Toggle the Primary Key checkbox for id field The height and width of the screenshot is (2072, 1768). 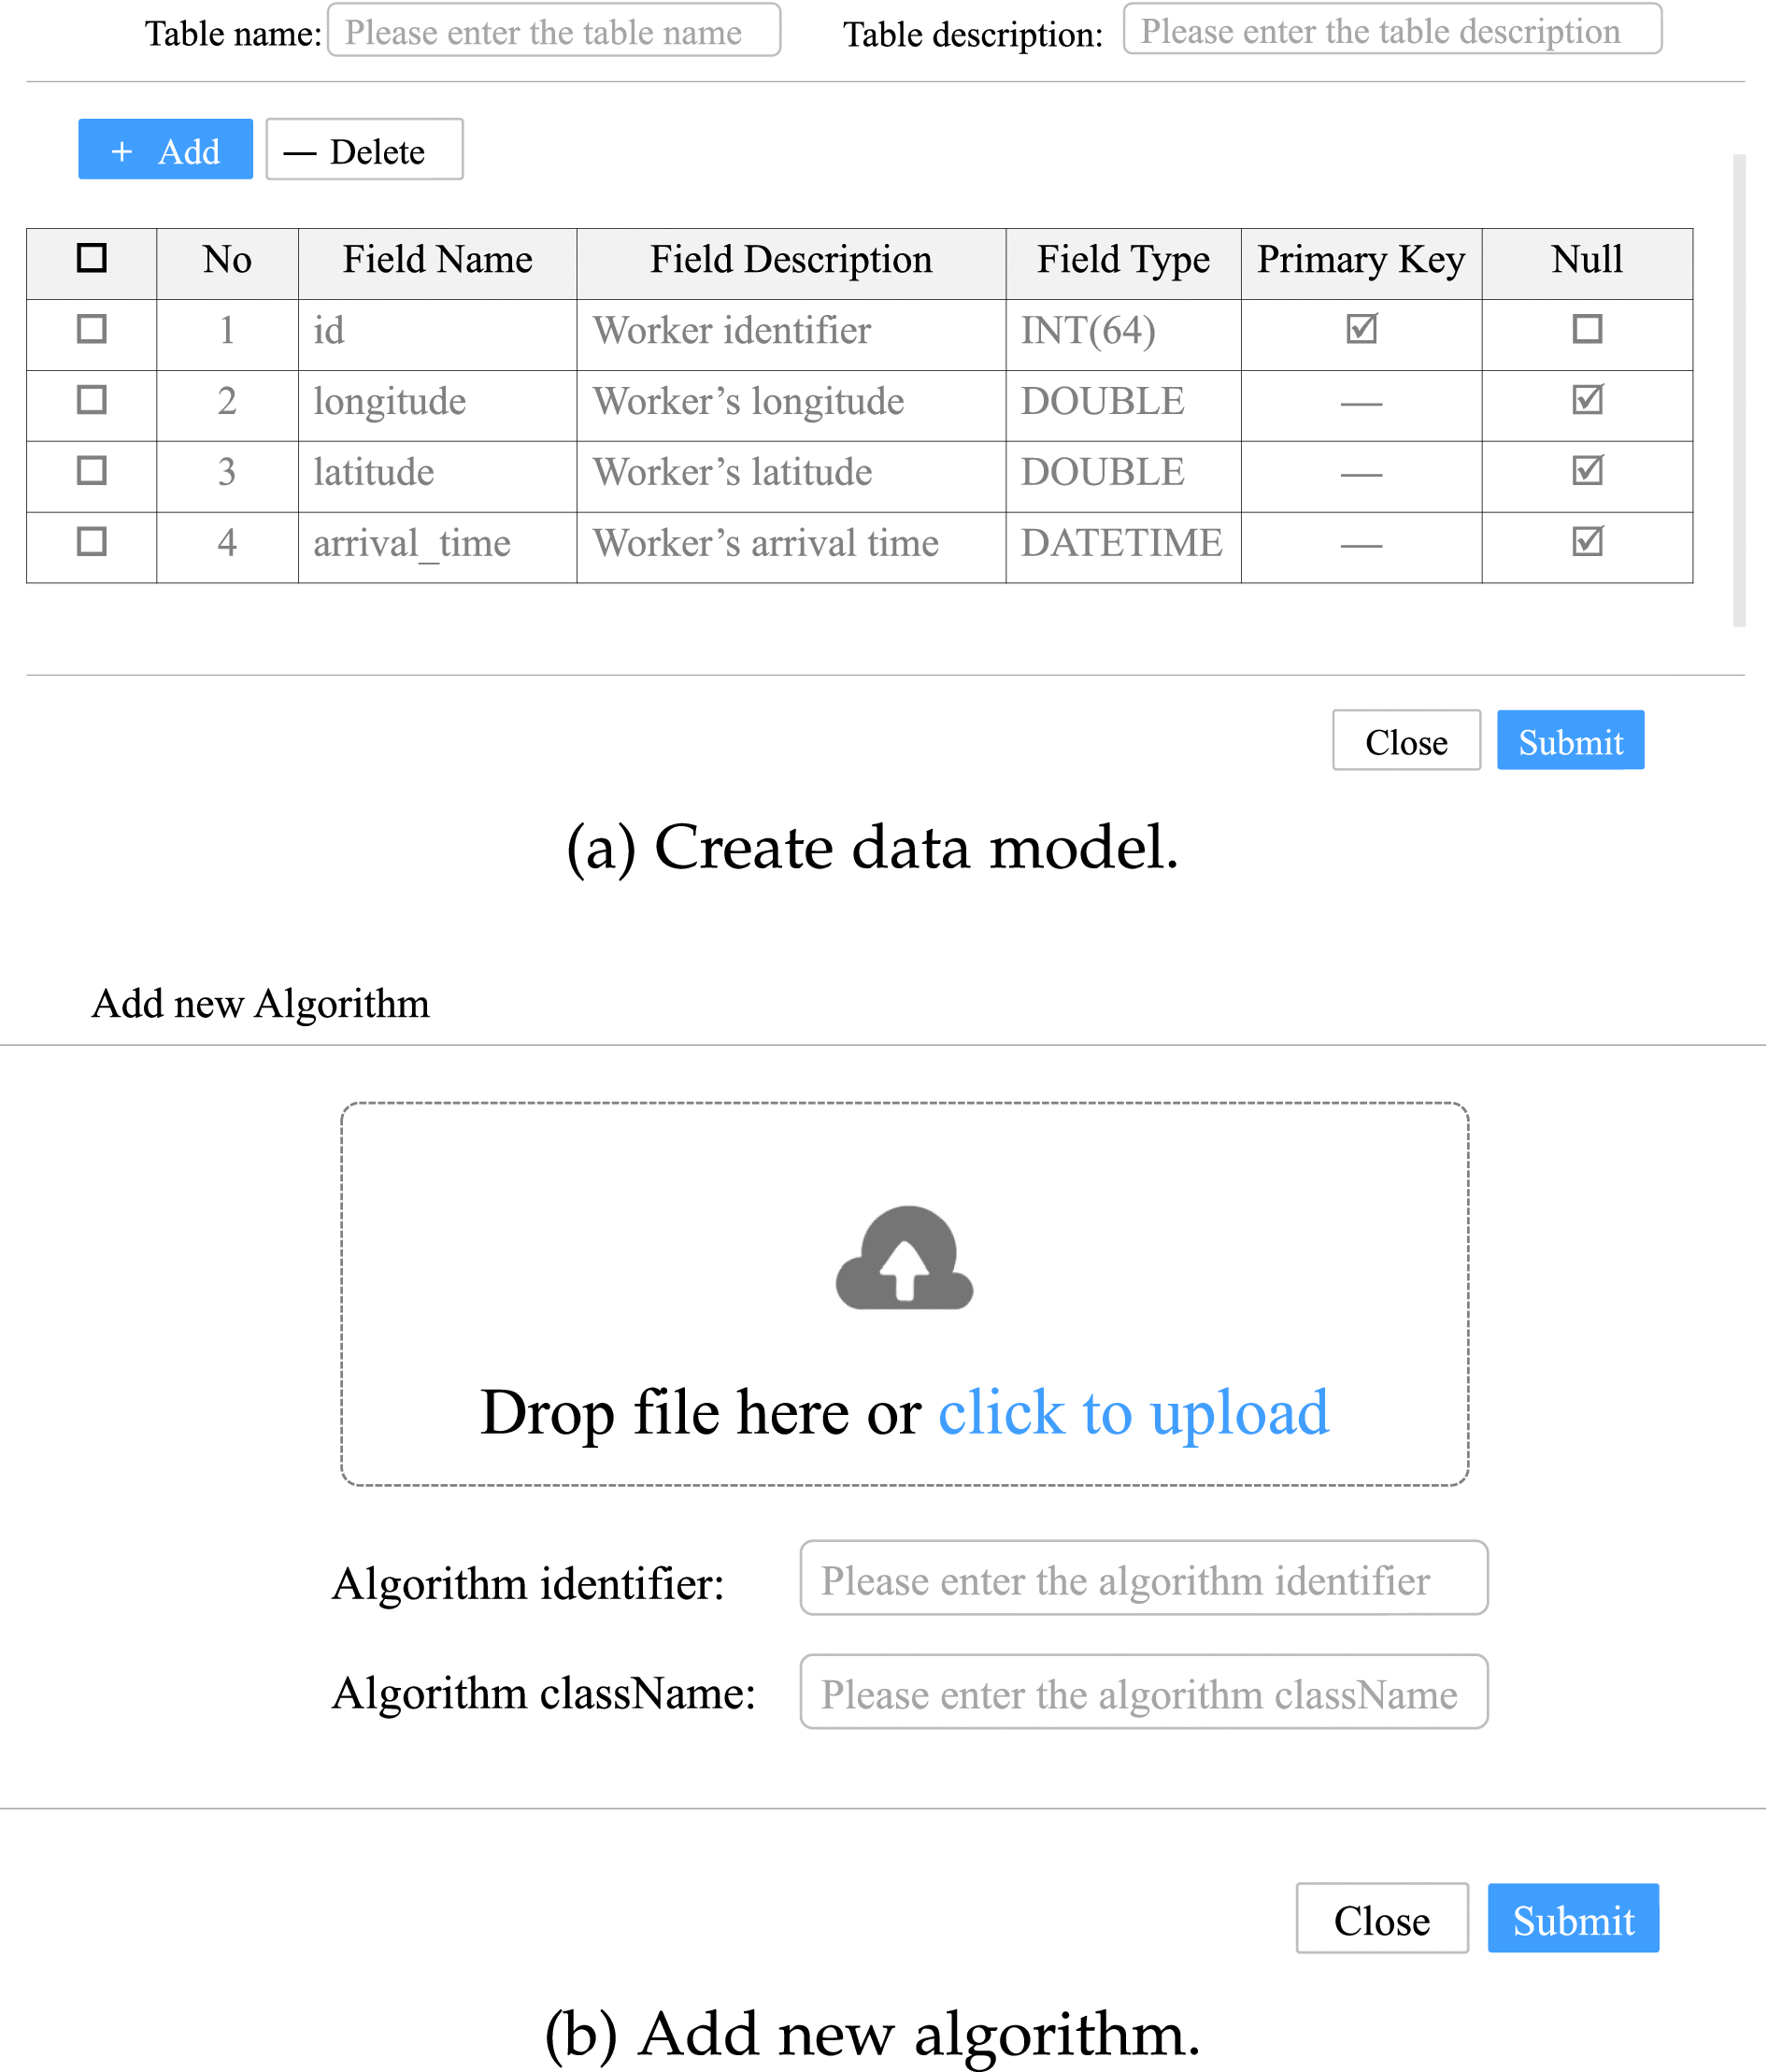1362,330
